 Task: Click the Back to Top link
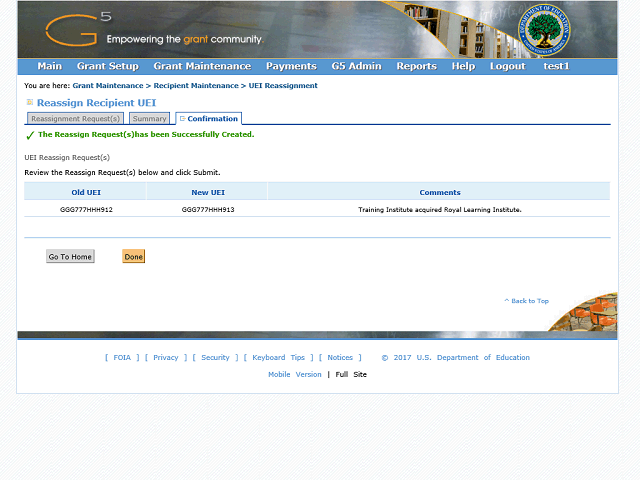(x=527, y=301)
